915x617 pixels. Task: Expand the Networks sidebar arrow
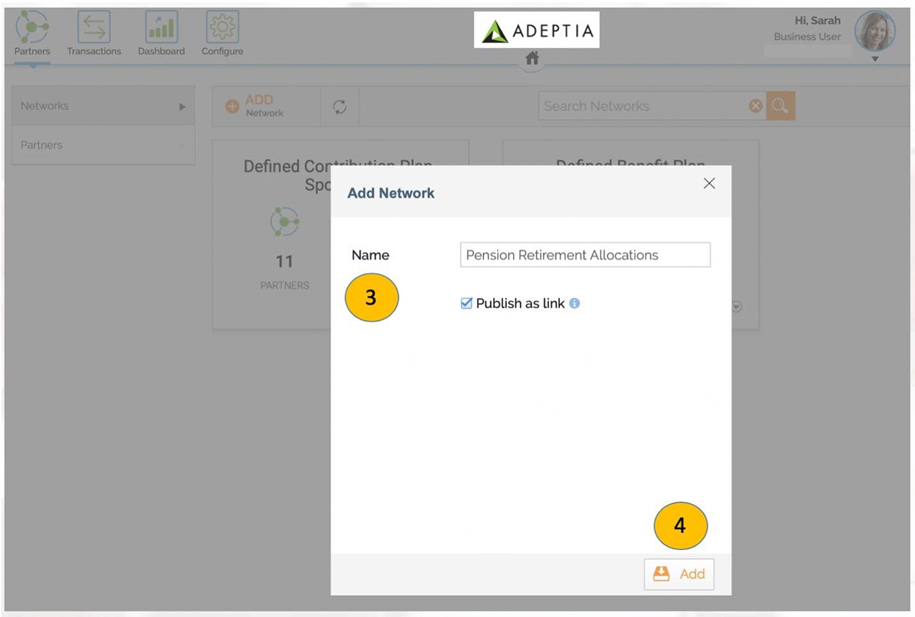[182, 107]
